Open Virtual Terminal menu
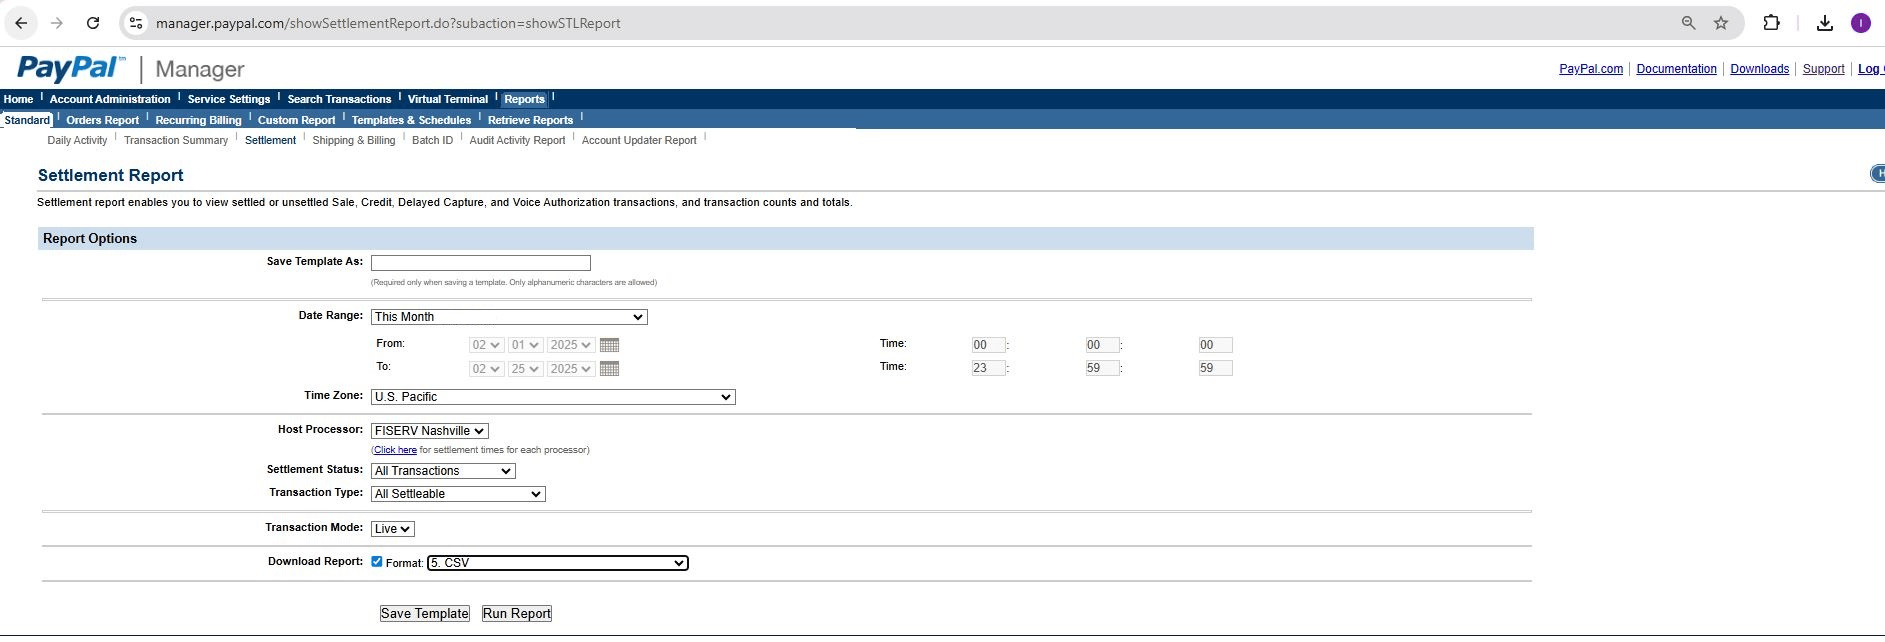 tap(448, 99)
